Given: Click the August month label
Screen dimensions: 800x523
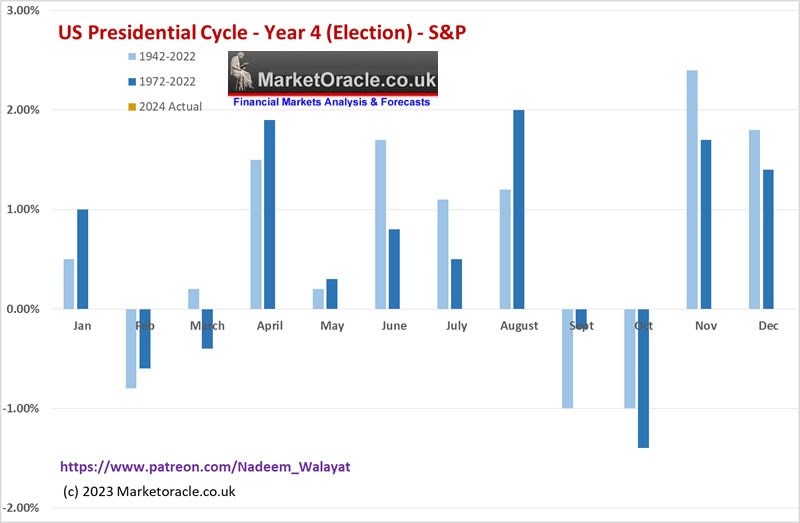Looking at the screenshot, I should (519, 326).
